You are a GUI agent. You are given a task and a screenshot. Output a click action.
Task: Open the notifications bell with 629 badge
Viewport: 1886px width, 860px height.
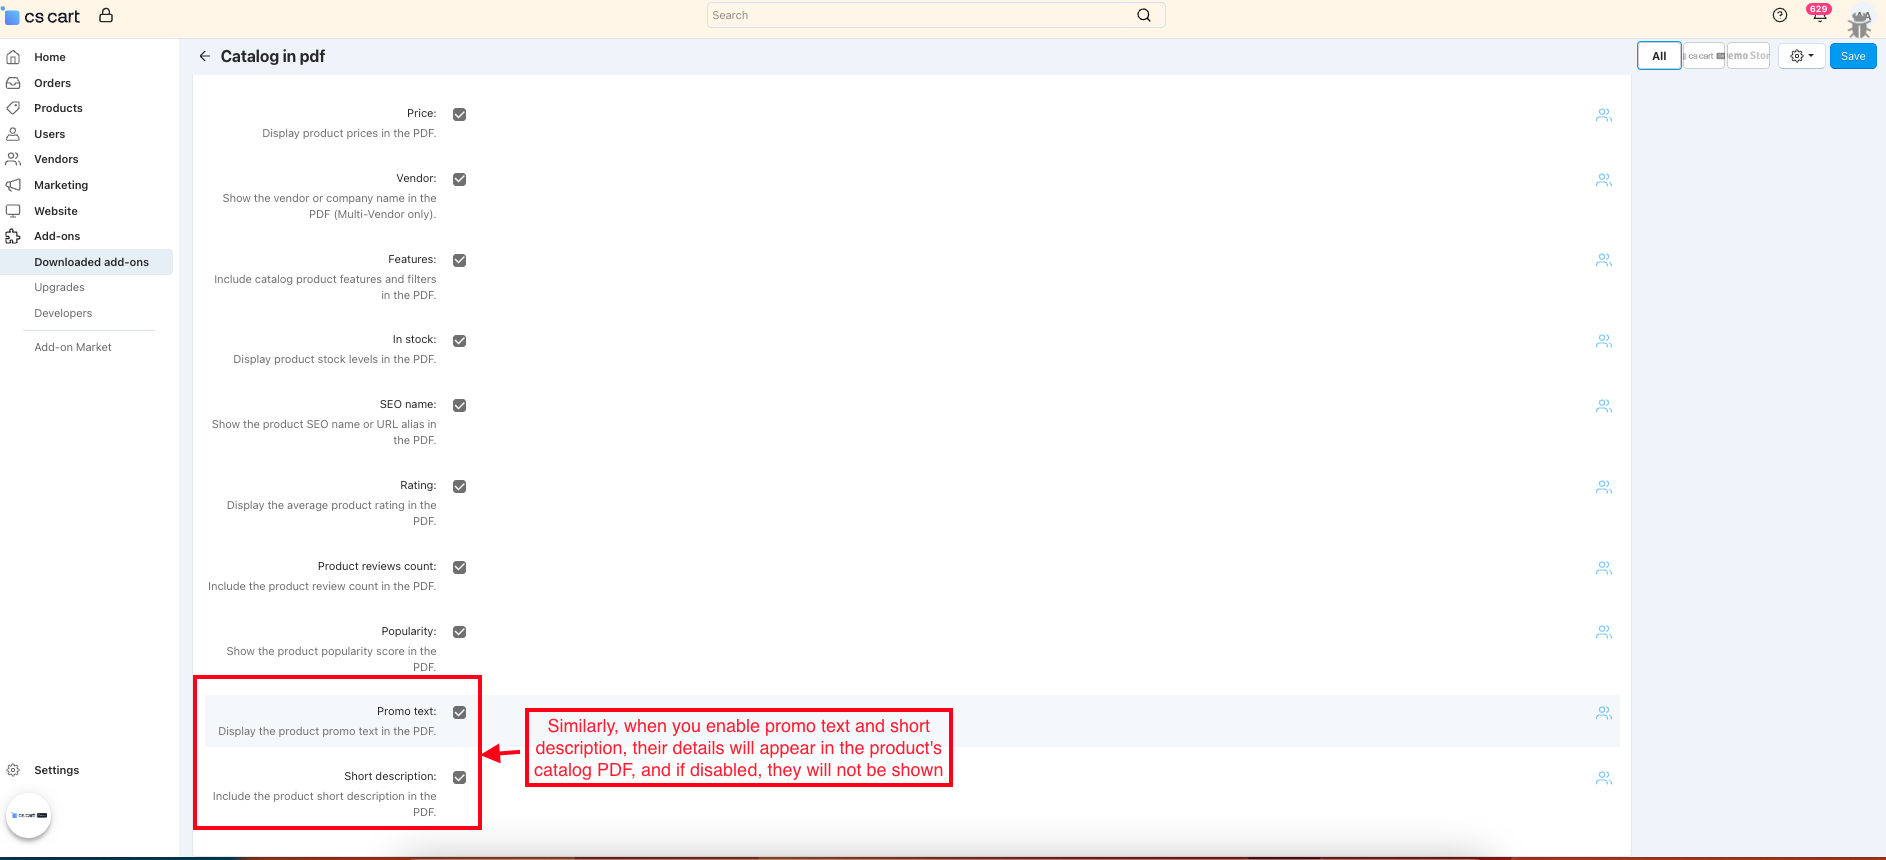1819,15
